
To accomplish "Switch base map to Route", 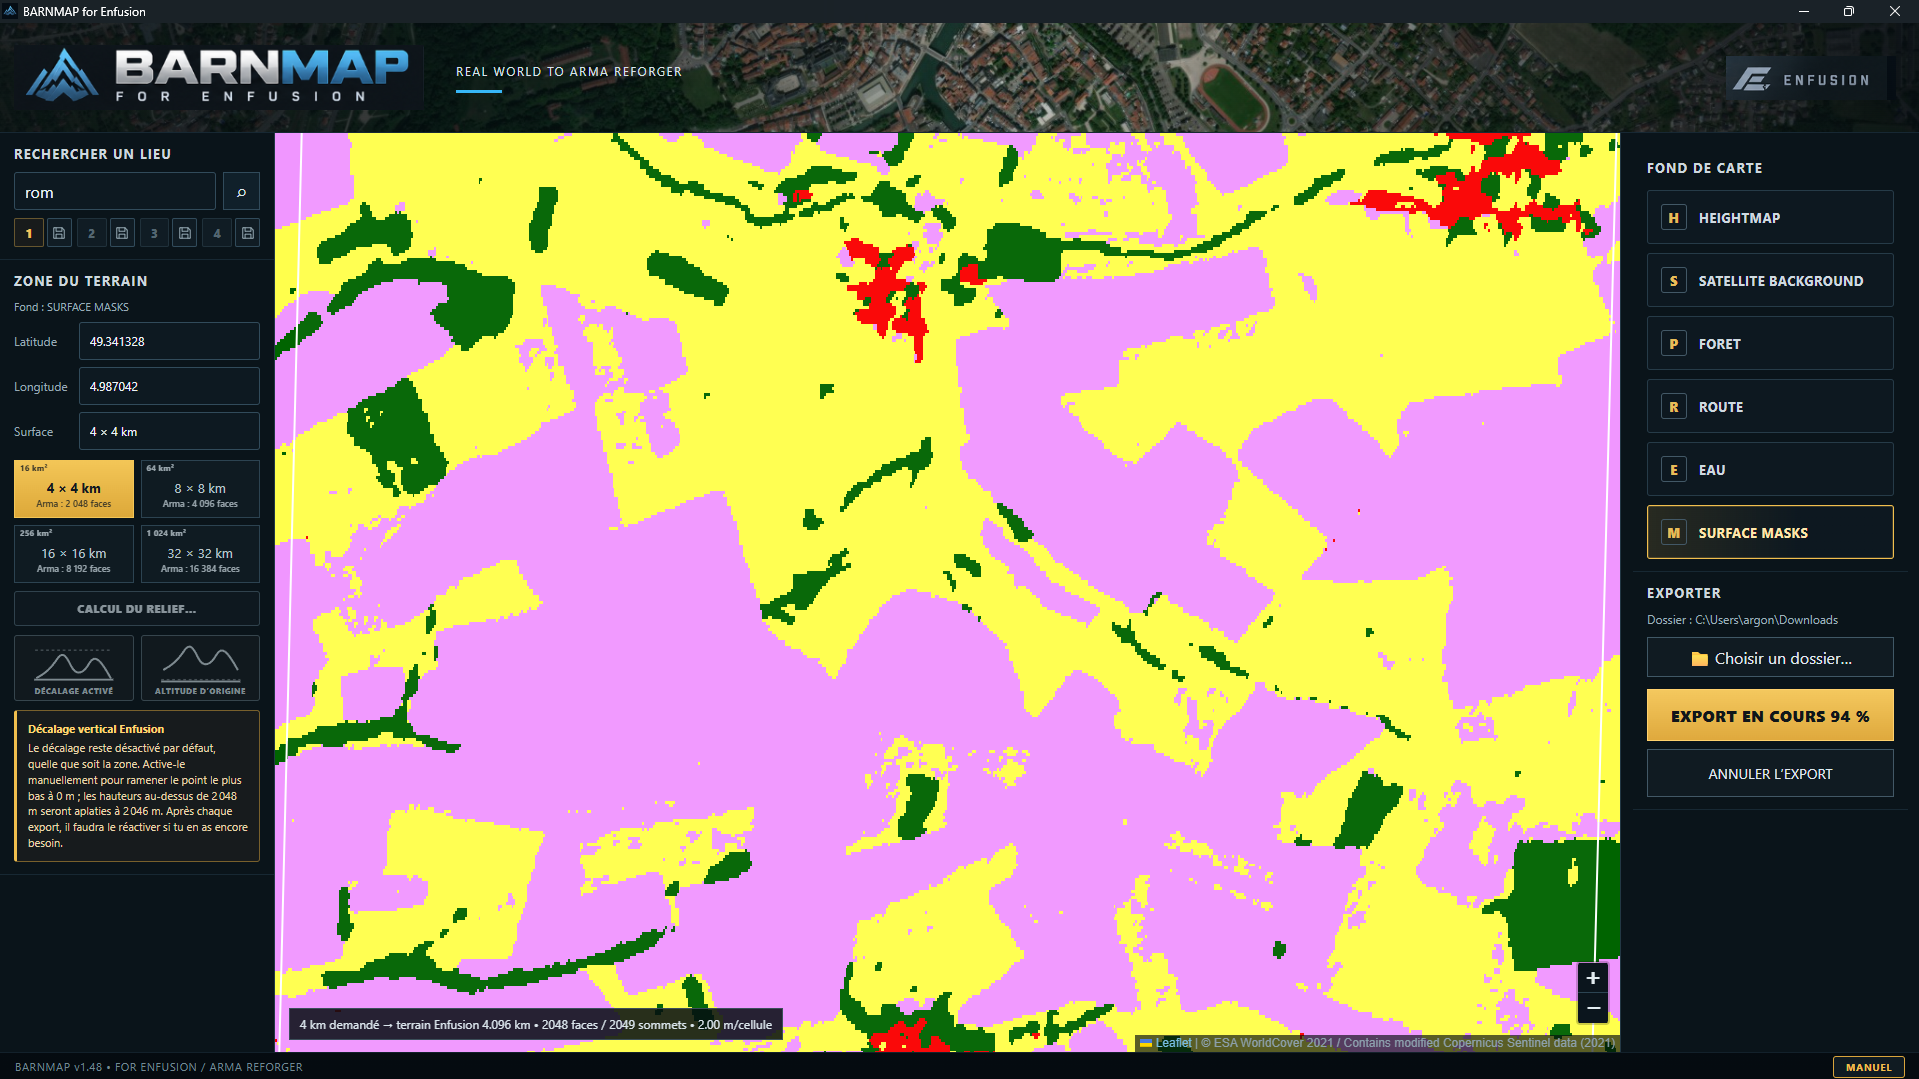I will pyautogui.click(x=1770, y=407).
